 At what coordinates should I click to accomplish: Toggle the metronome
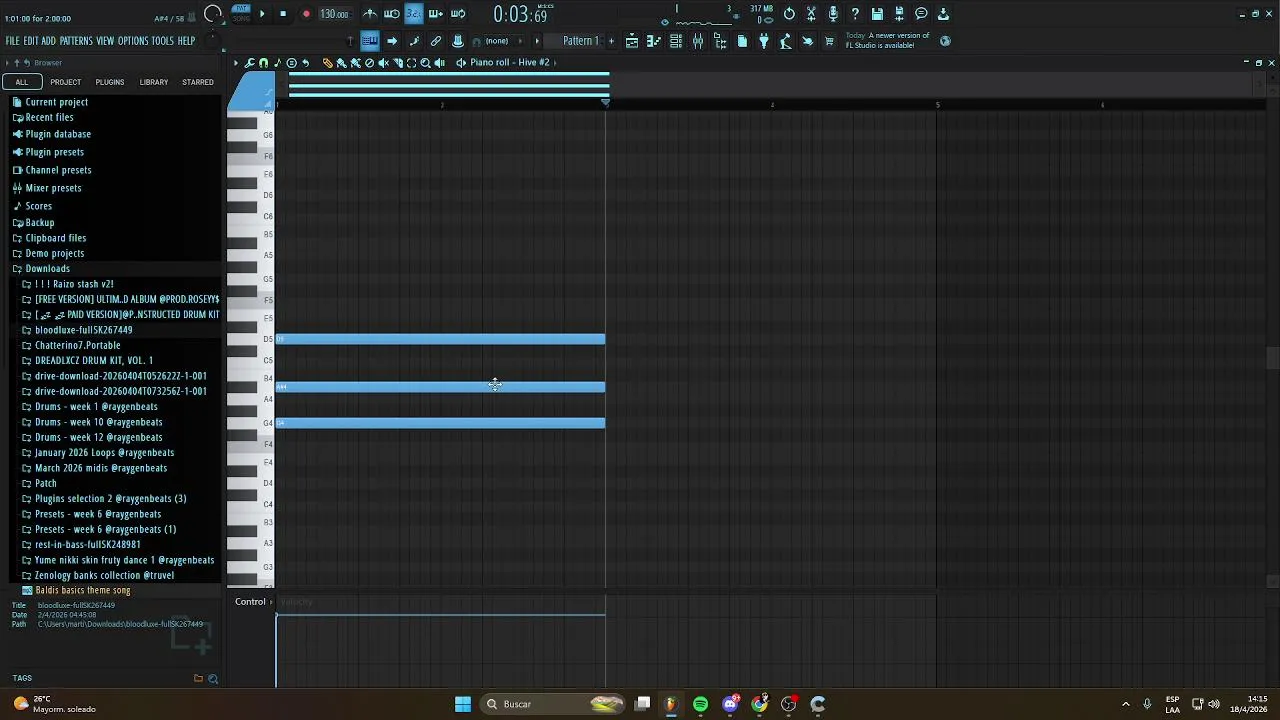tap(370, 14)
